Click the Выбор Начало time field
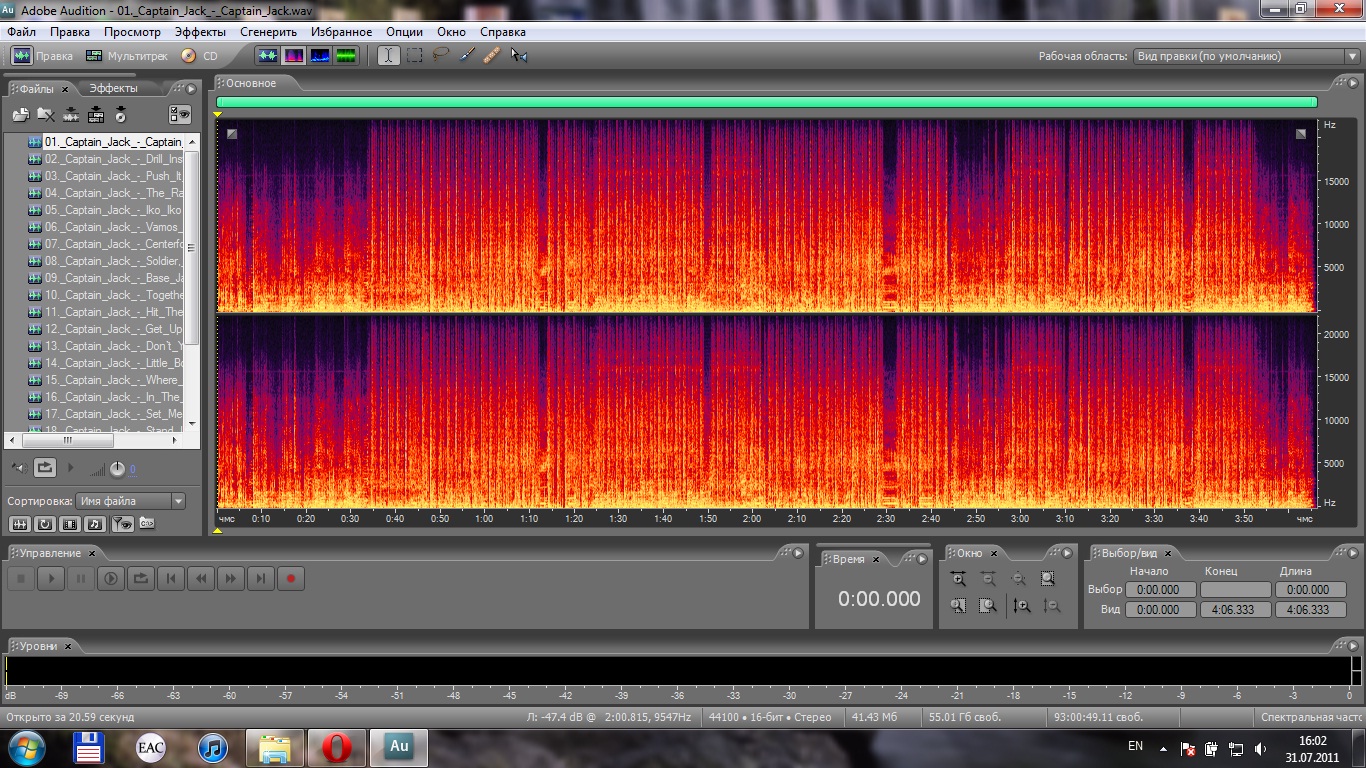Viewport: 1366px width, 768px height. click(x=1160, y=590)
